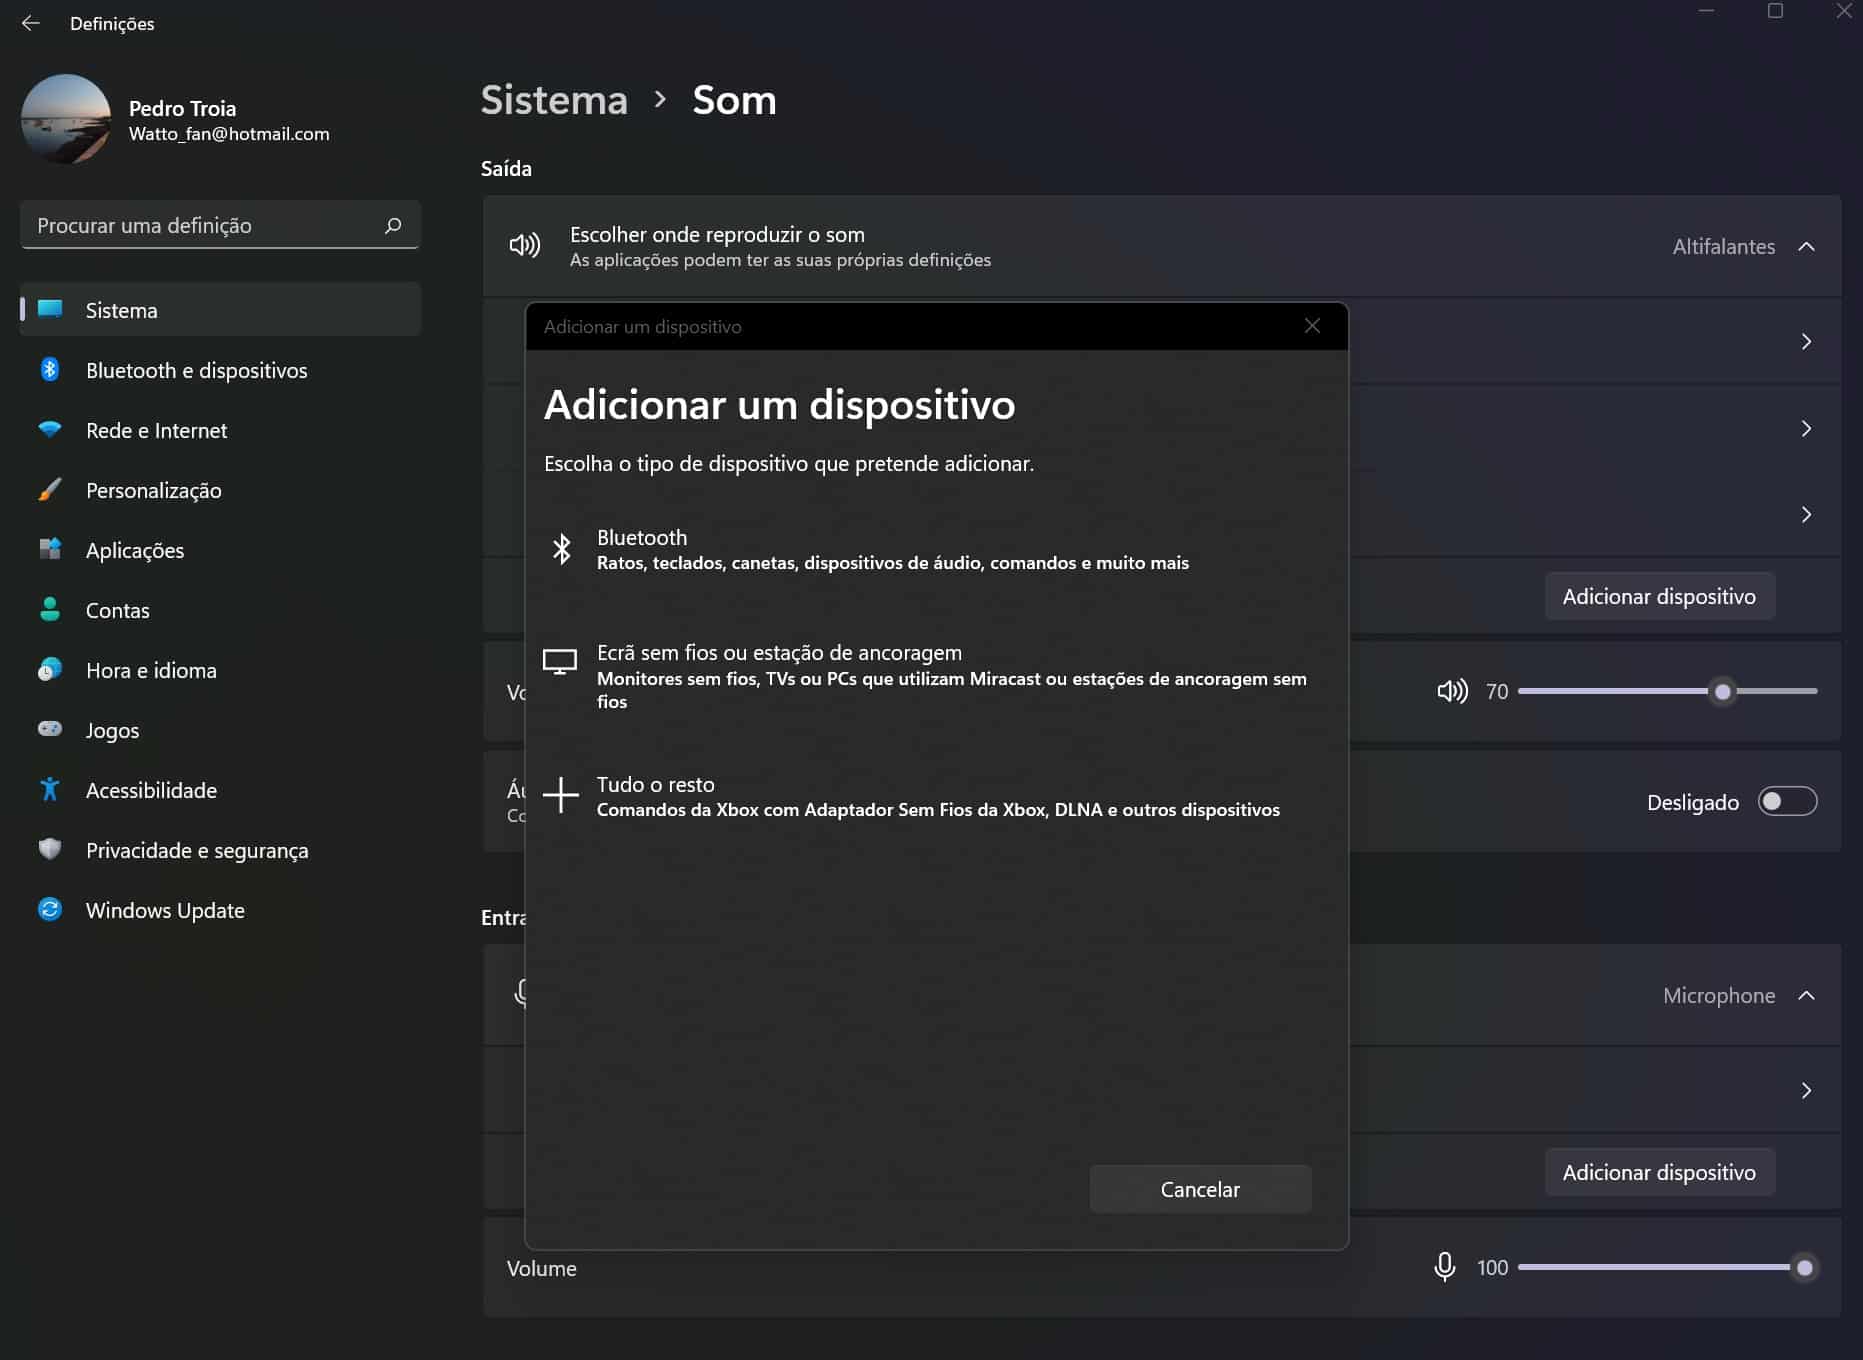Go back using the back arrow
The height and width of the screenshot is (1360, 1863).
point(31,23)
